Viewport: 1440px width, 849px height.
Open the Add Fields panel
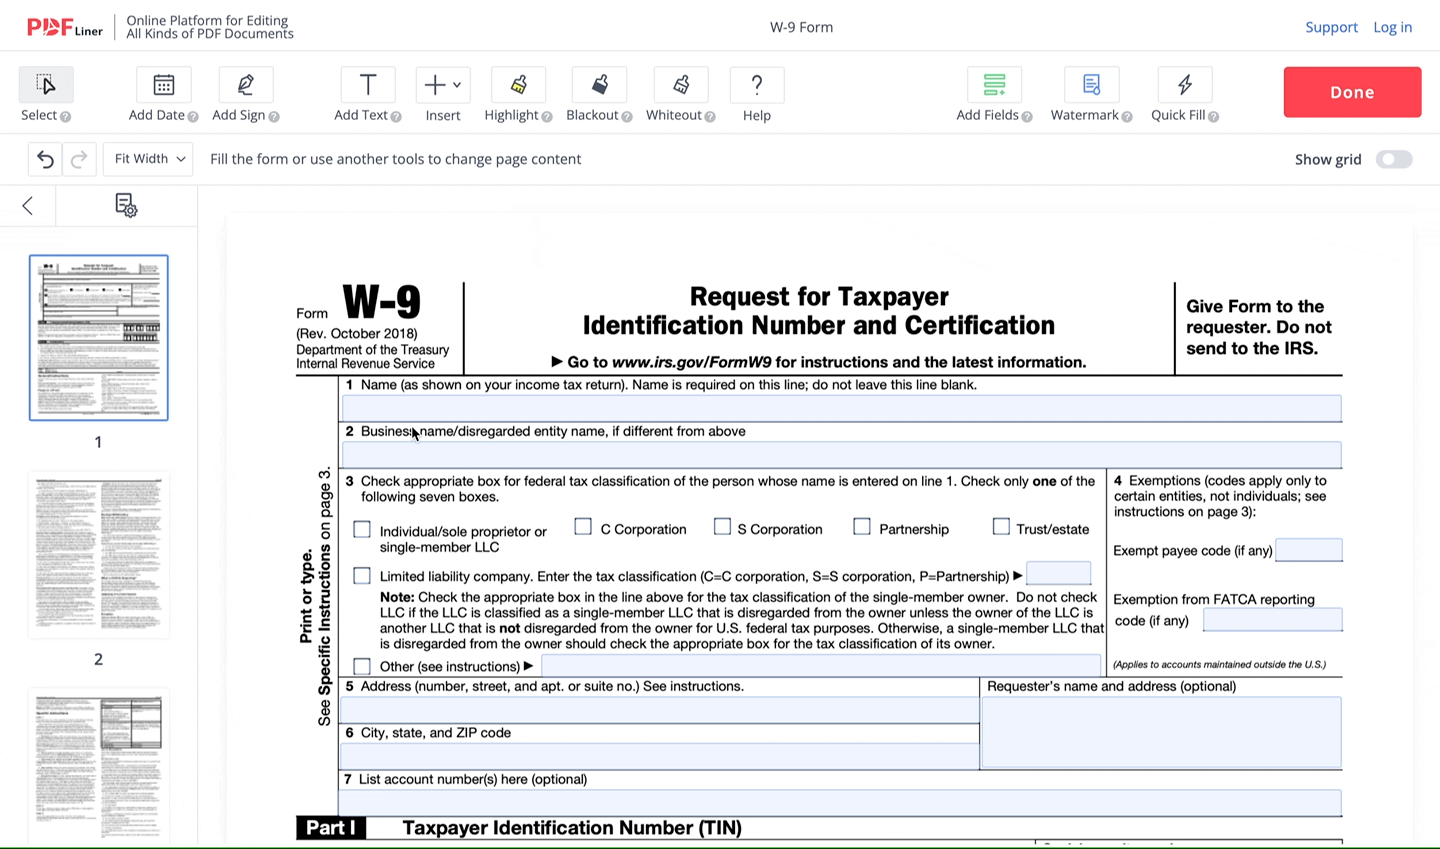point(993,95)
